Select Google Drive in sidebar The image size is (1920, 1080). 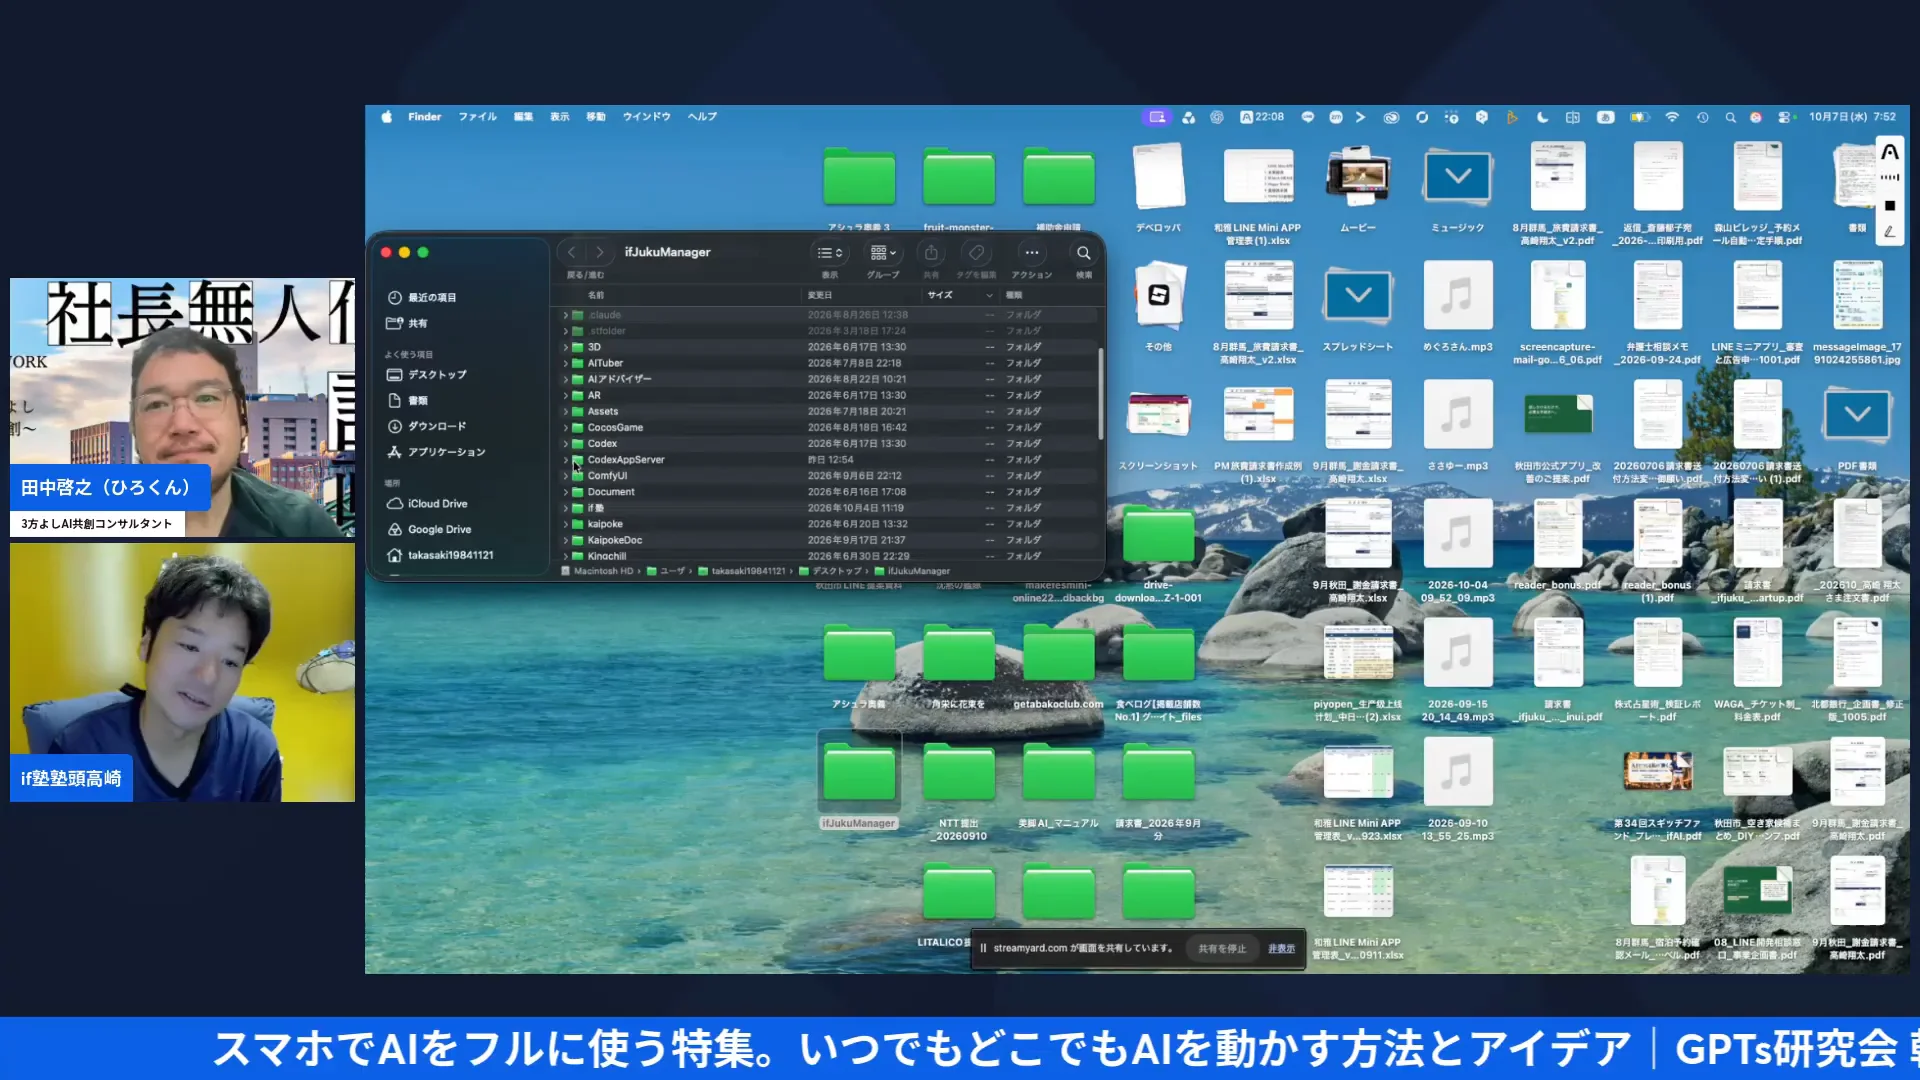pos(429,529)
